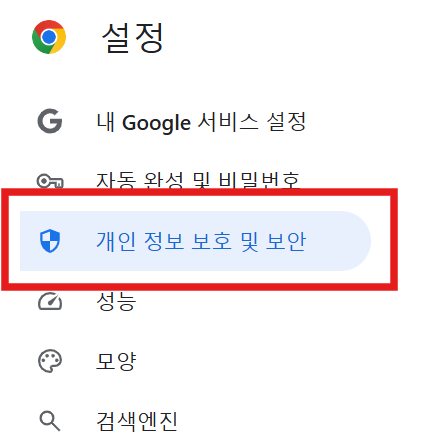428x447 pixels.
Task: Click the Chrome logo beside 설정
Action: 49,37
